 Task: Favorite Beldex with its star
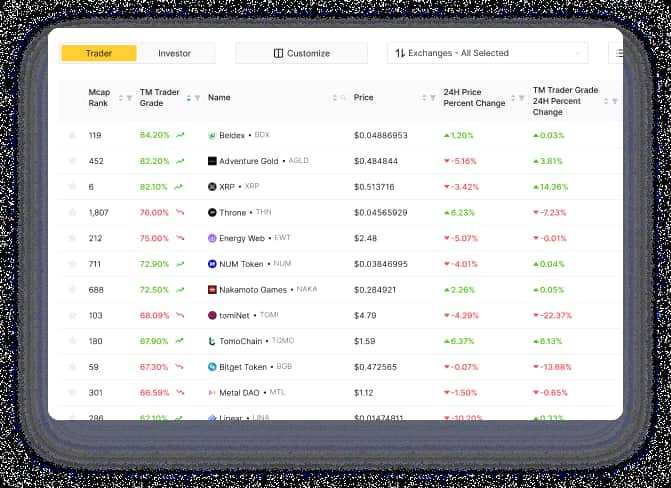tap(72, 135)
